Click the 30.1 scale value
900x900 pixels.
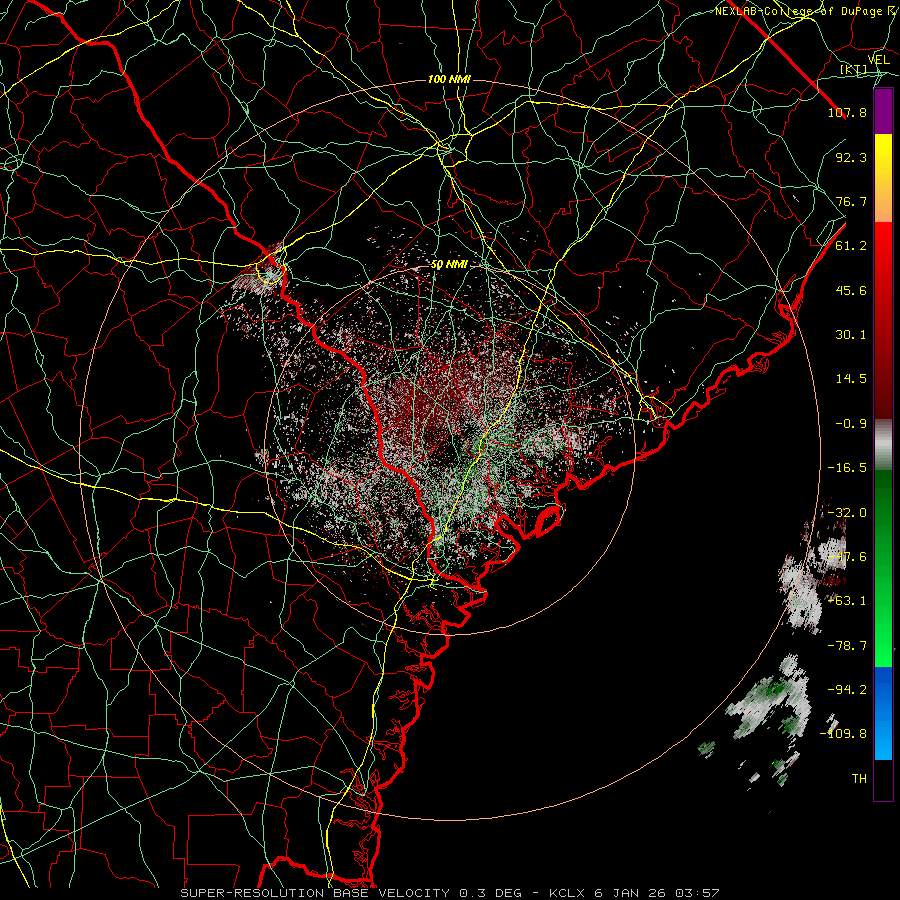click(851, 335)
